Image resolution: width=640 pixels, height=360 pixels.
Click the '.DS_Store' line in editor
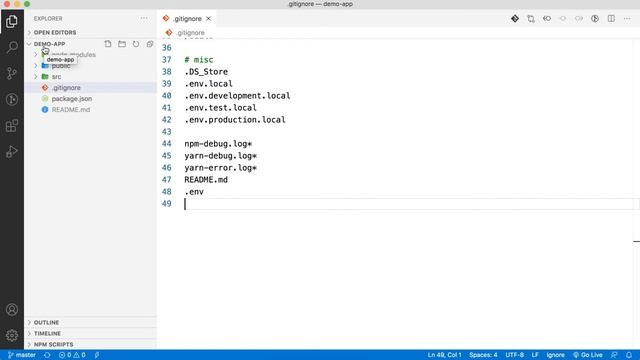[206, 72]
